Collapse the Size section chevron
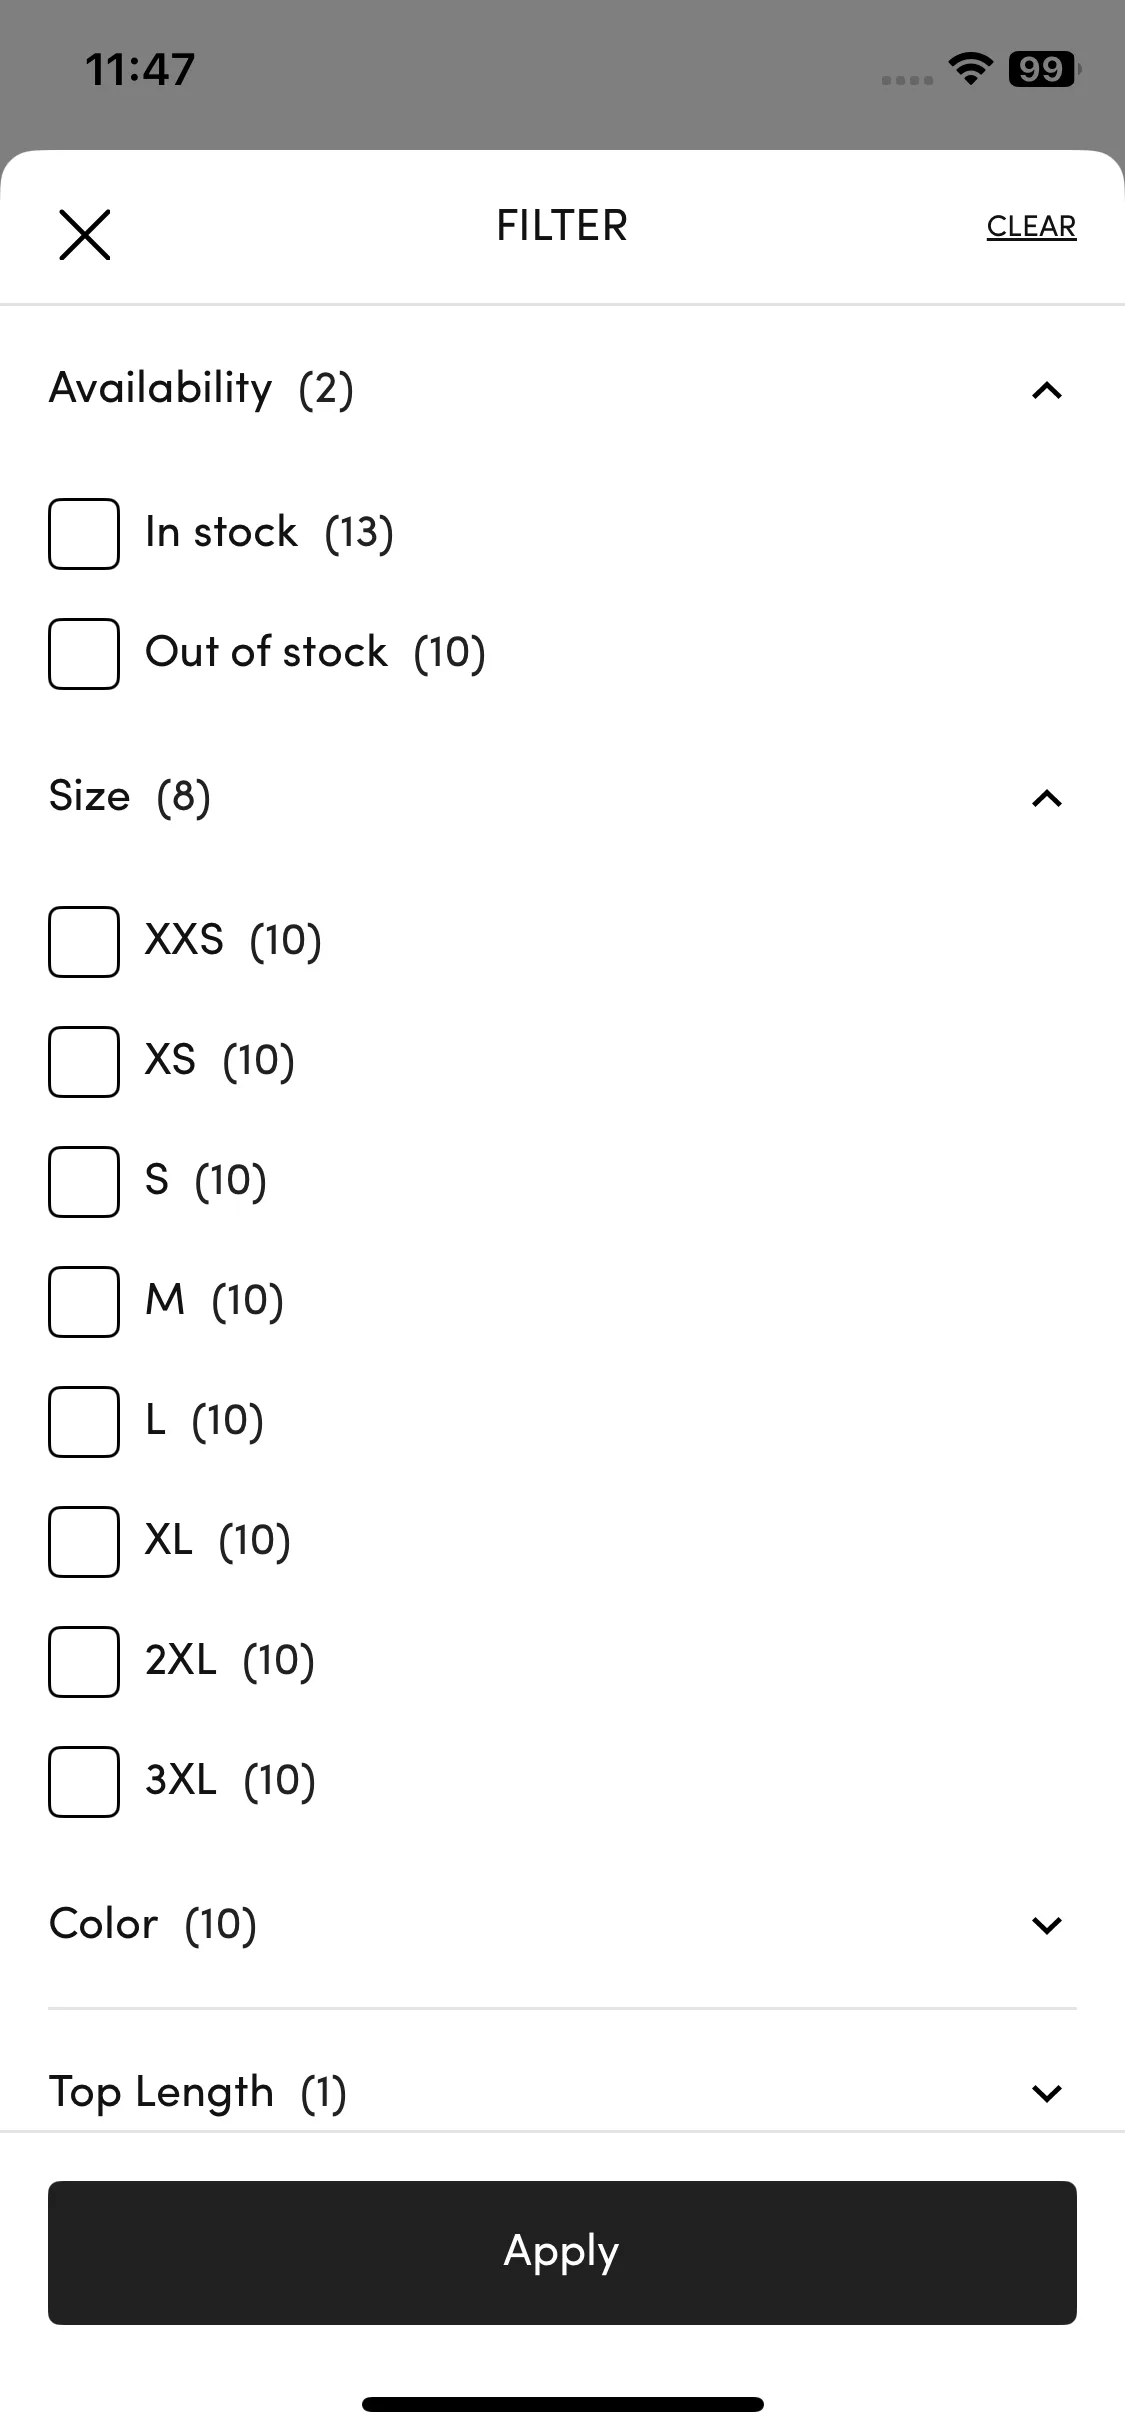 pyautogui.click(x=1046, y=798)
